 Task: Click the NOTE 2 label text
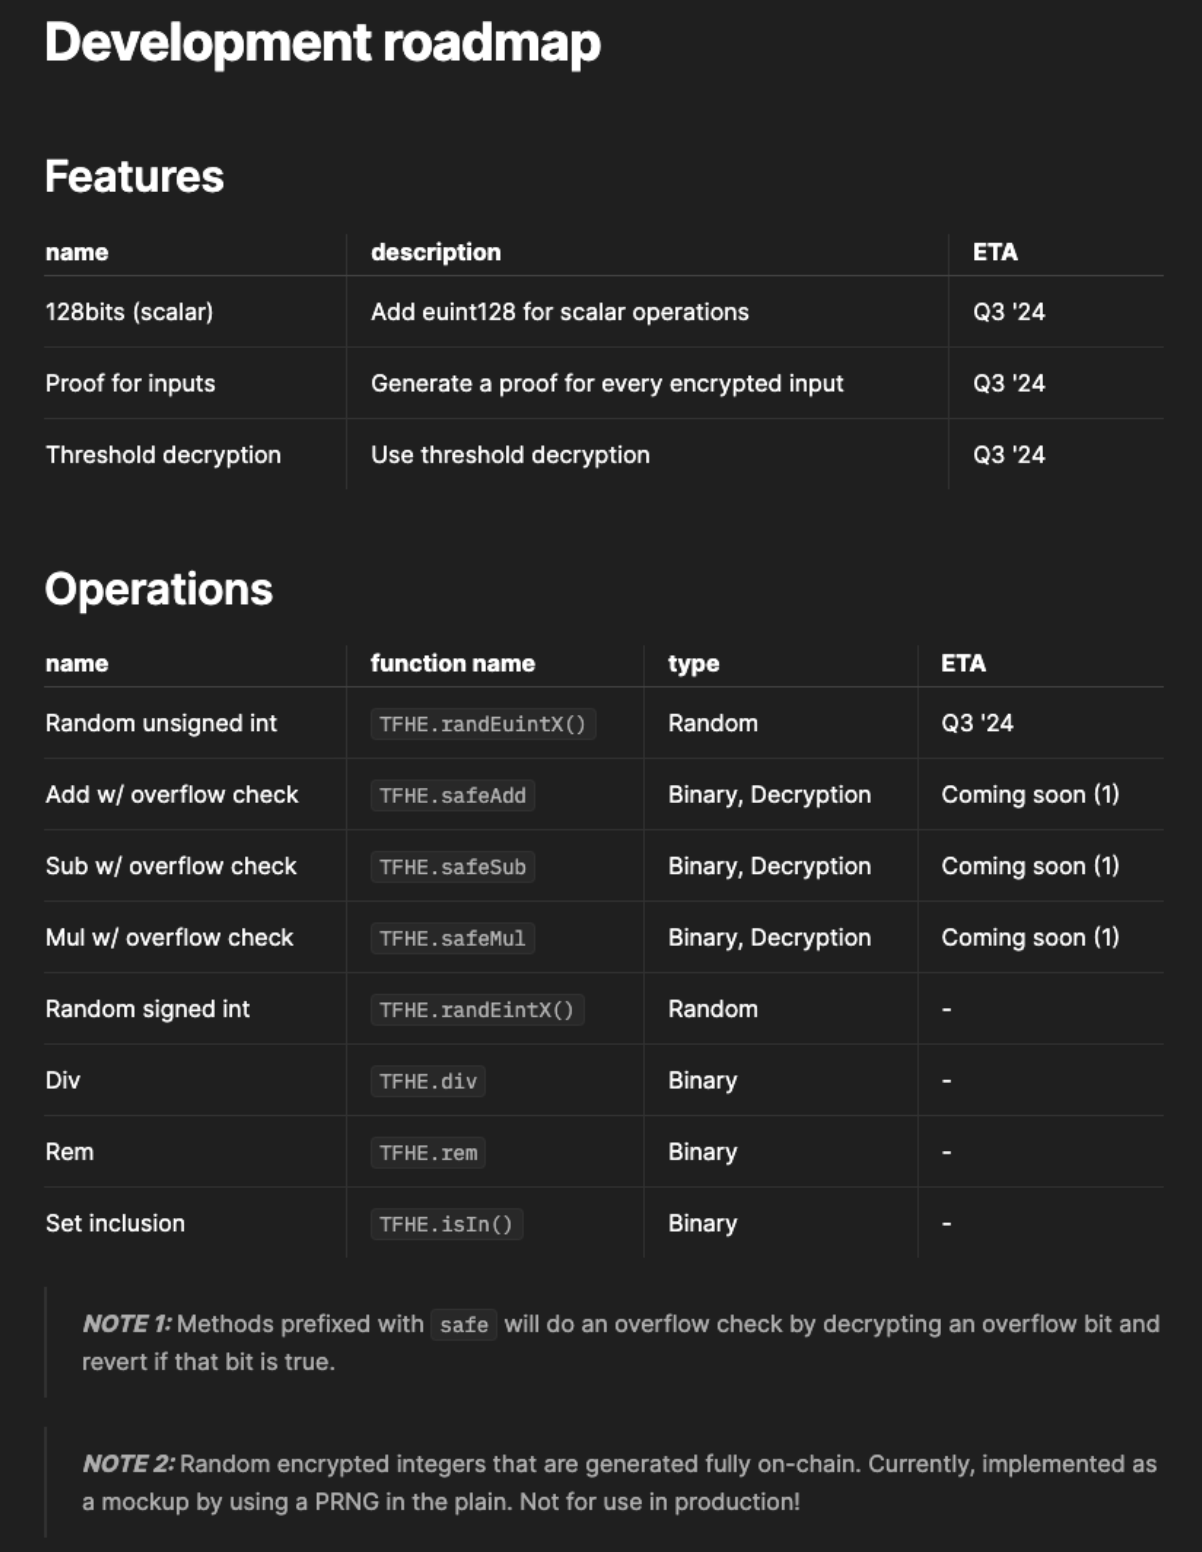[x=128, y=1464]
